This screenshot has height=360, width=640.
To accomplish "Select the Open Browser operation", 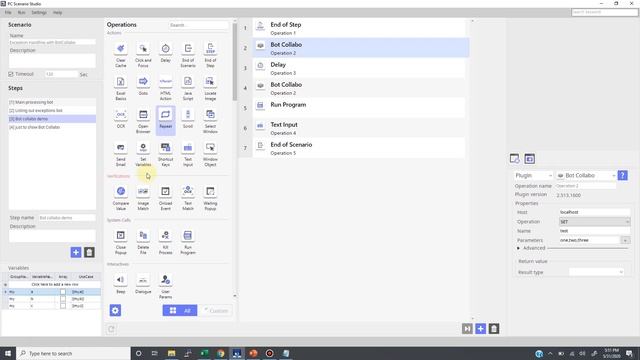I will tap(143, 121).
